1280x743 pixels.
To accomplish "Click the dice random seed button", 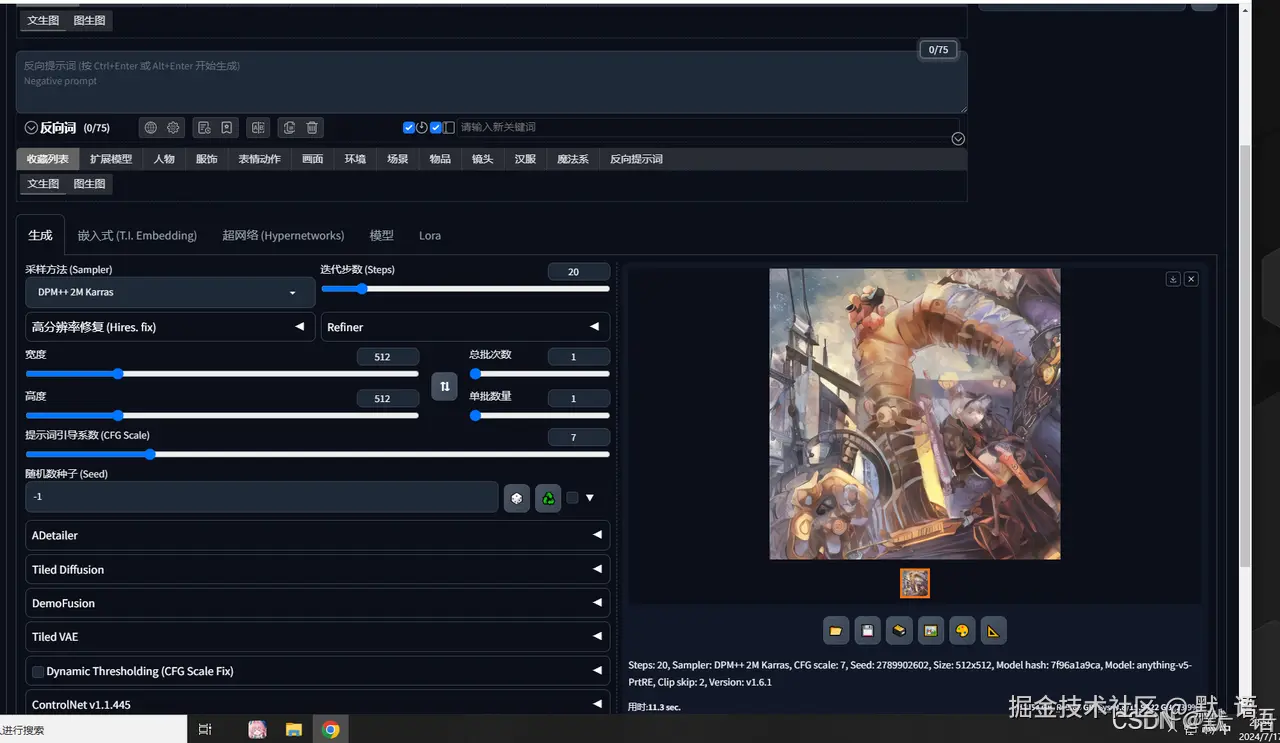I will pyautogui.click(x=517, y=497).
